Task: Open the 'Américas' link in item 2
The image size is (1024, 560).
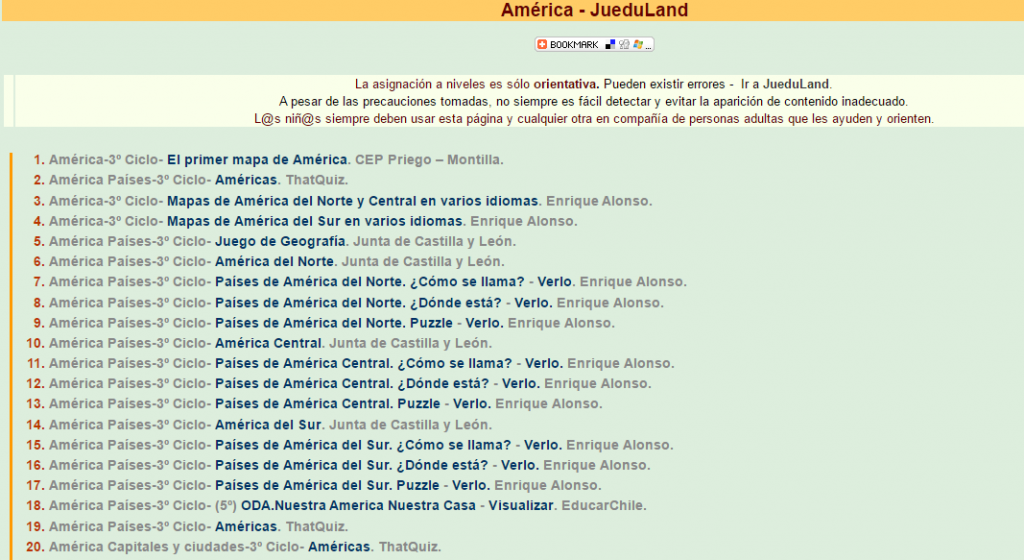Action: coord(246,180)
